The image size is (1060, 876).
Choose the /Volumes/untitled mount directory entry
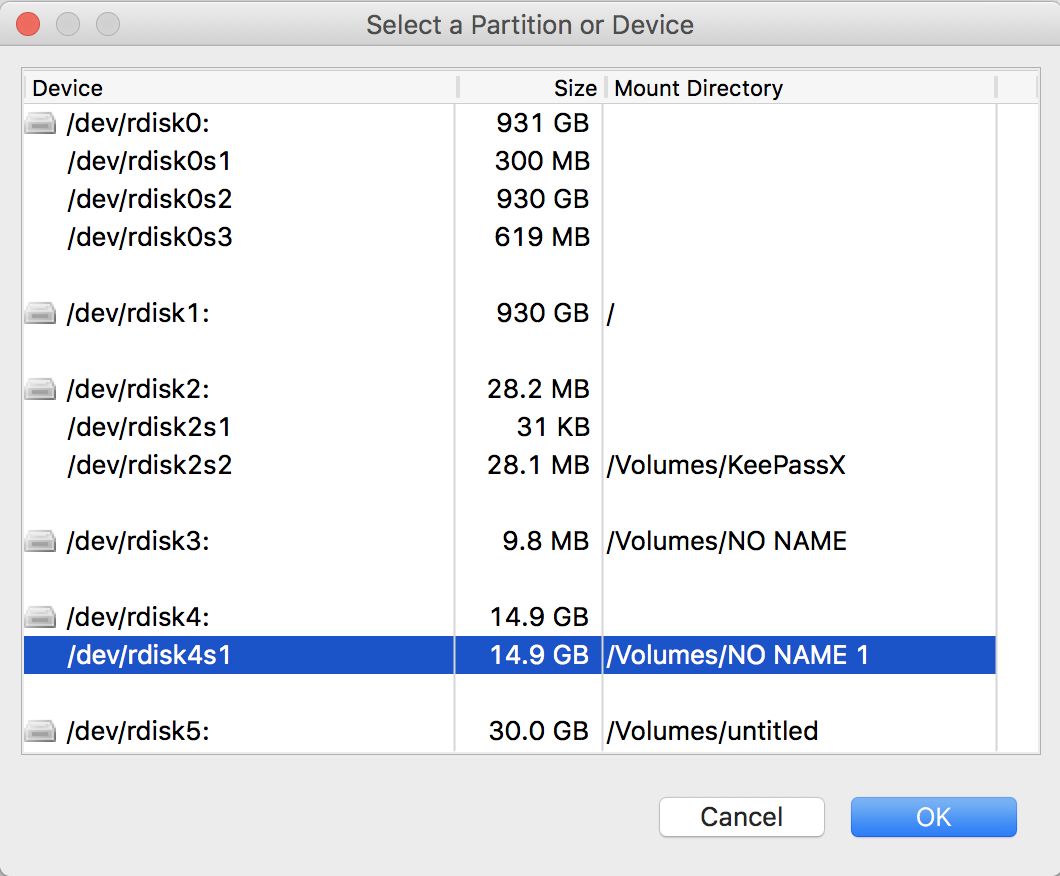(712, 732)
